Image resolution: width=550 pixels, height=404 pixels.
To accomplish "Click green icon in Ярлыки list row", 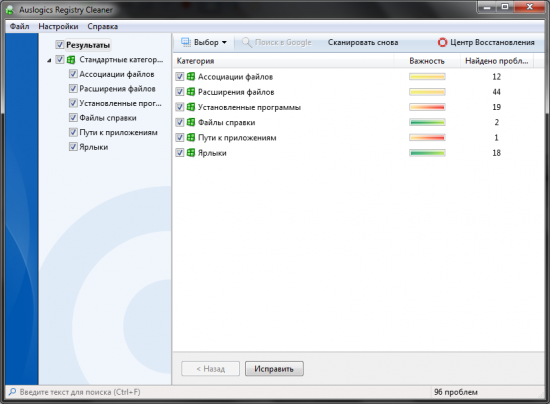I will (191, 153).
